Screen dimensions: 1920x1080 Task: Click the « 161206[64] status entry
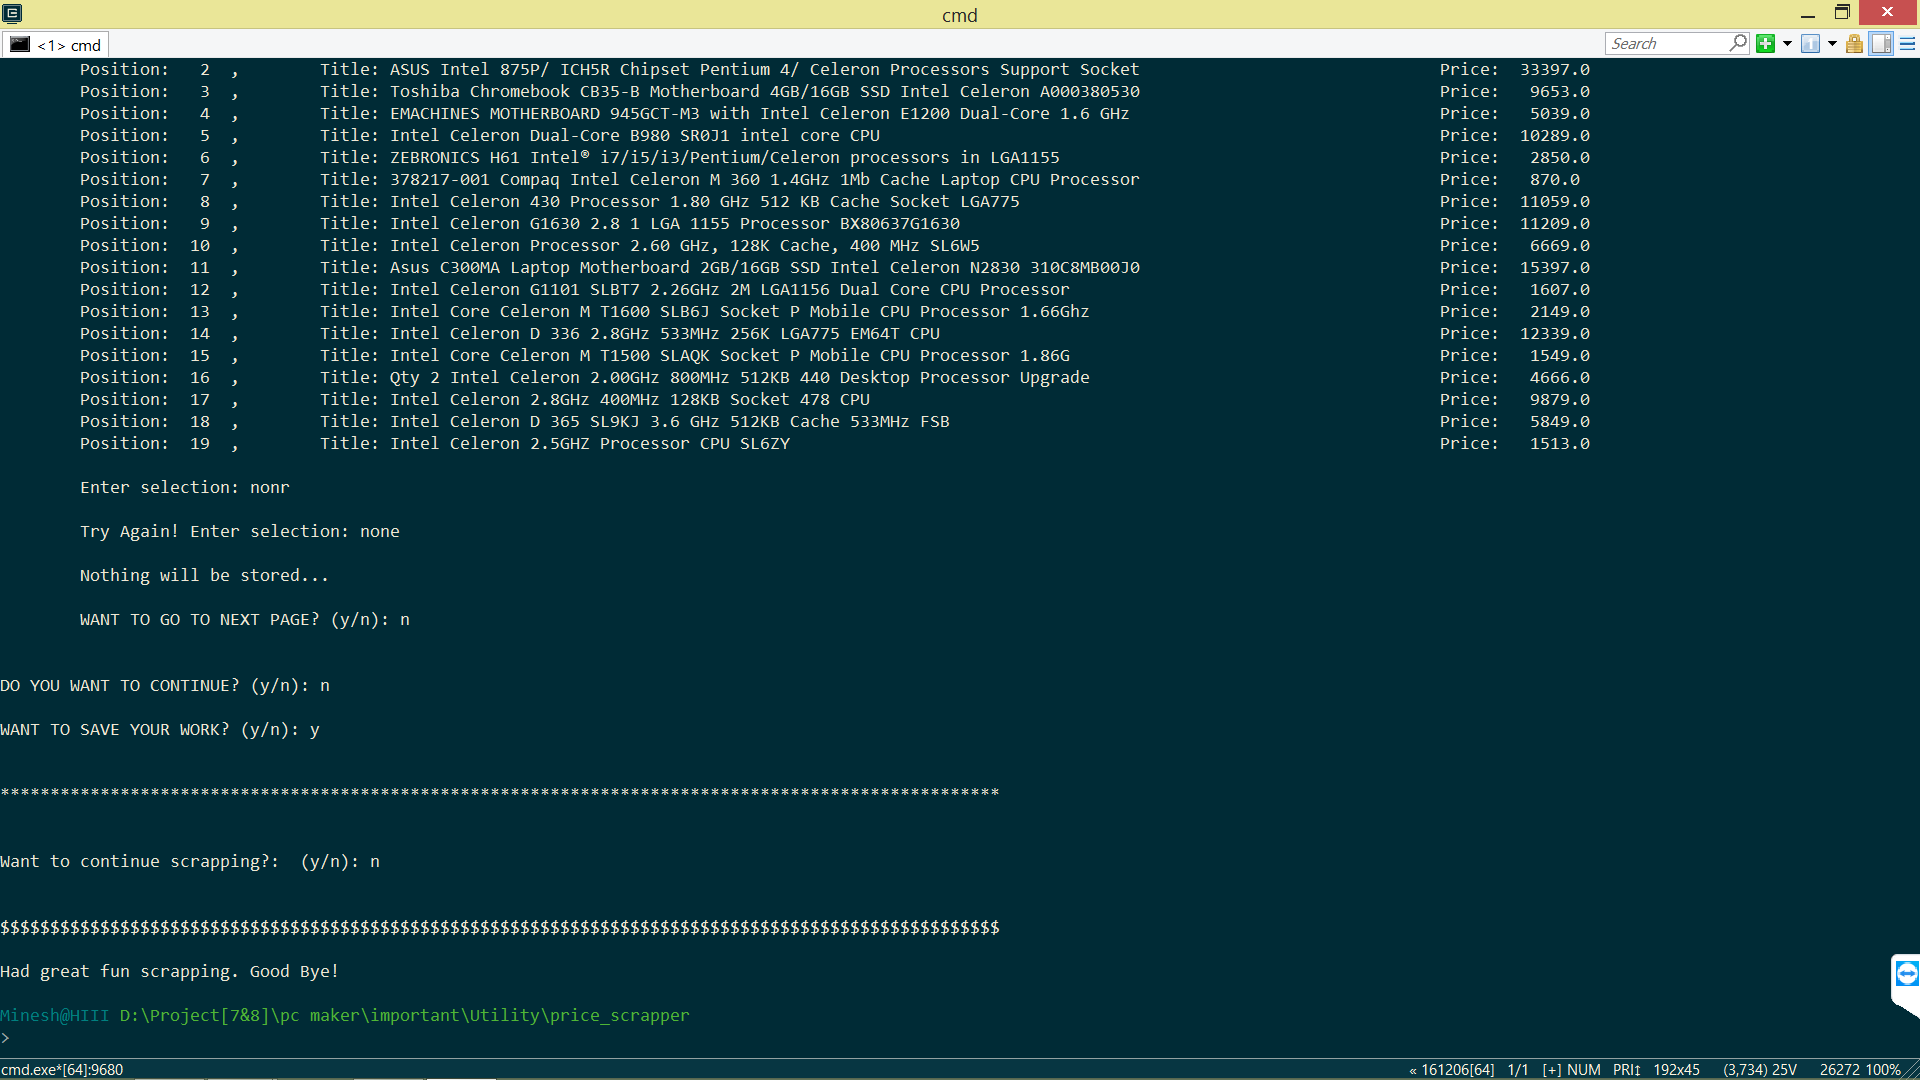tap(1451, 1070)
